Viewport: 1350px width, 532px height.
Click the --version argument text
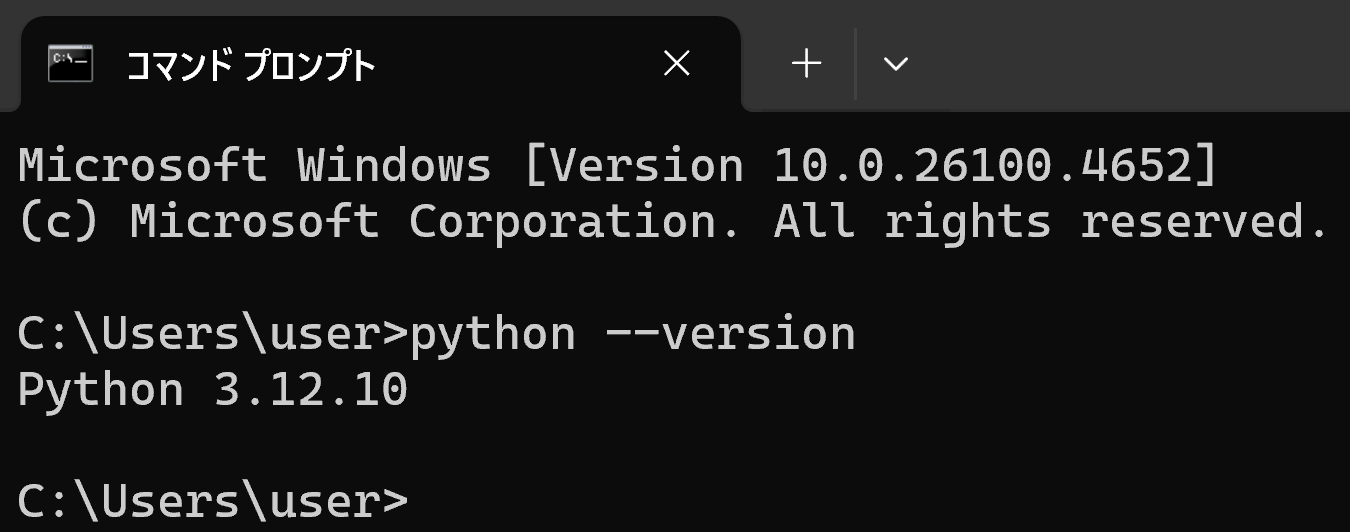(731, 335)
